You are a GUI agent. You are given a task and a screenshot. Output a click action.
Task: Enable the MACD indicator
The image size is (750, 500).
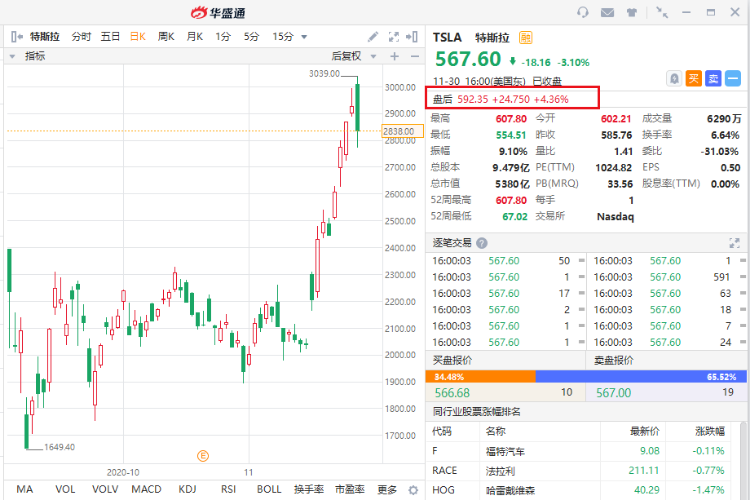click(x=146, y=489)
